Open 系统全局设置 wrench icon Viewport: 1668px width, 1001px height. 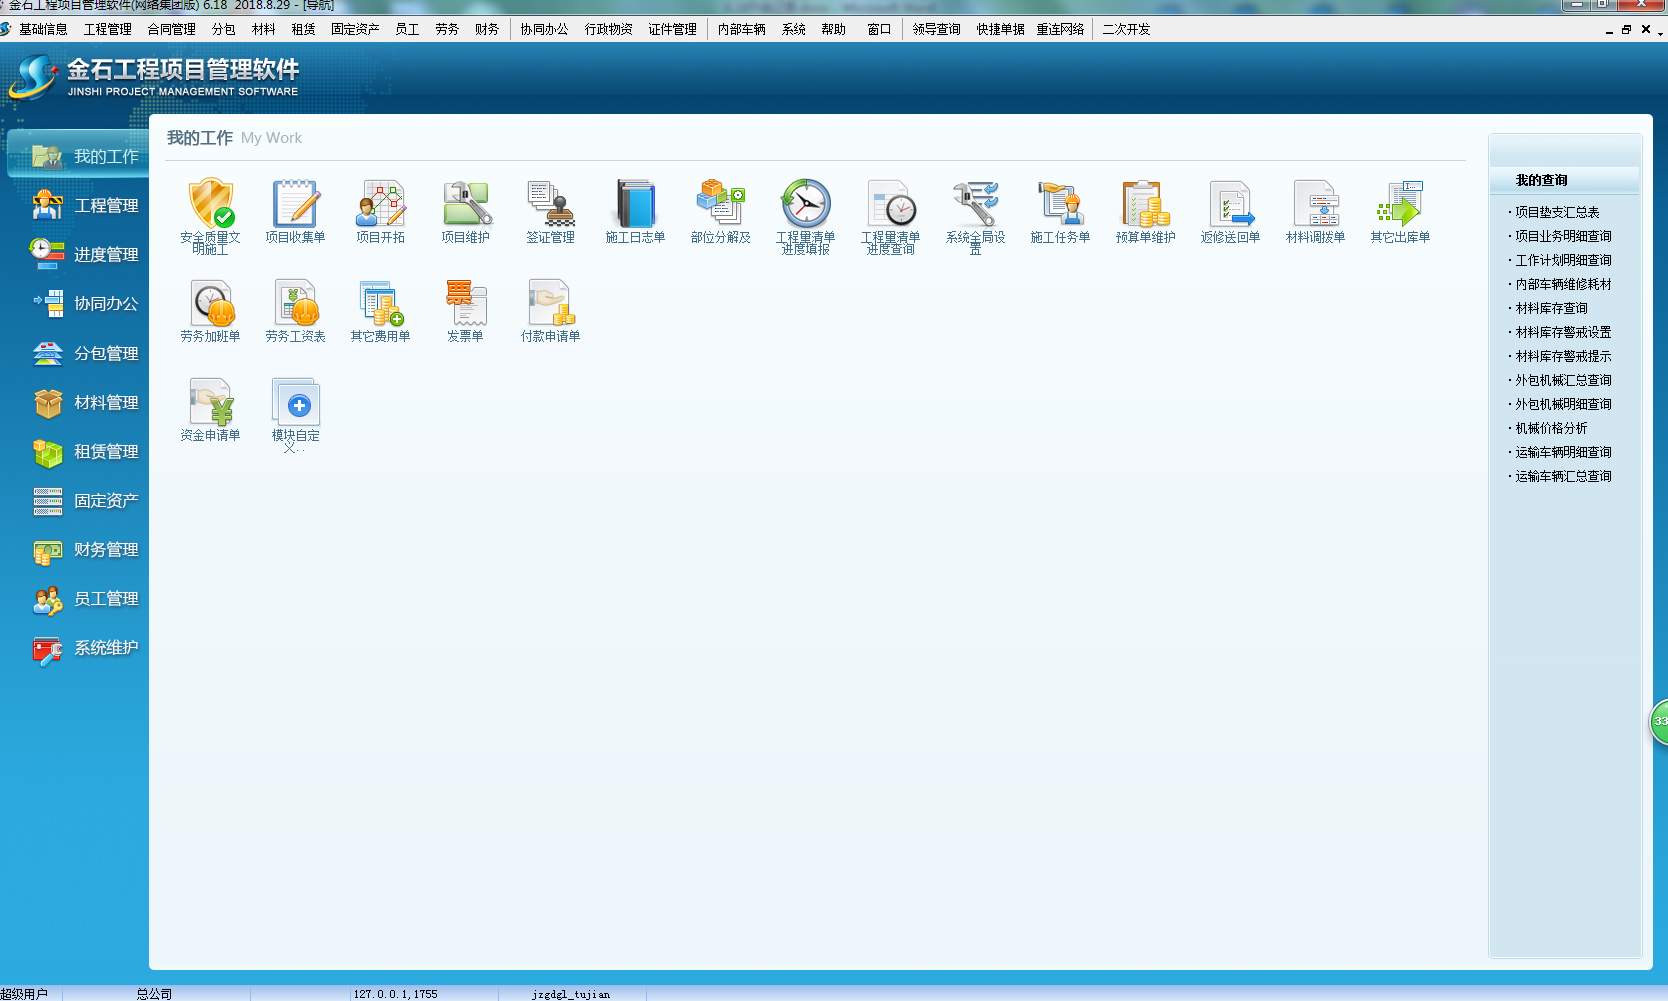pyautogui.click(x=976, y=204)
